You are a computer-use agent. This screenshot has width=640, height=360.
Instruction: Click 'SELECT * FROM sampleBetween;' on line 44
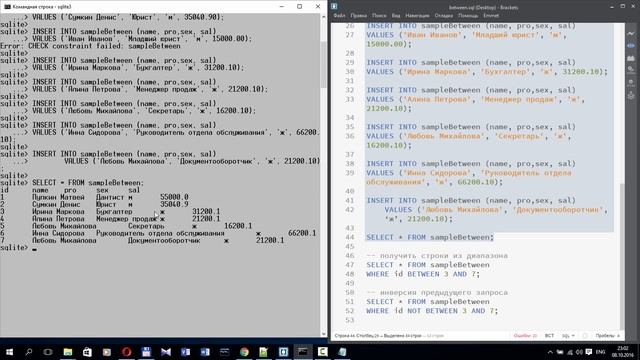pyautogui.click(x=430, y=237)
